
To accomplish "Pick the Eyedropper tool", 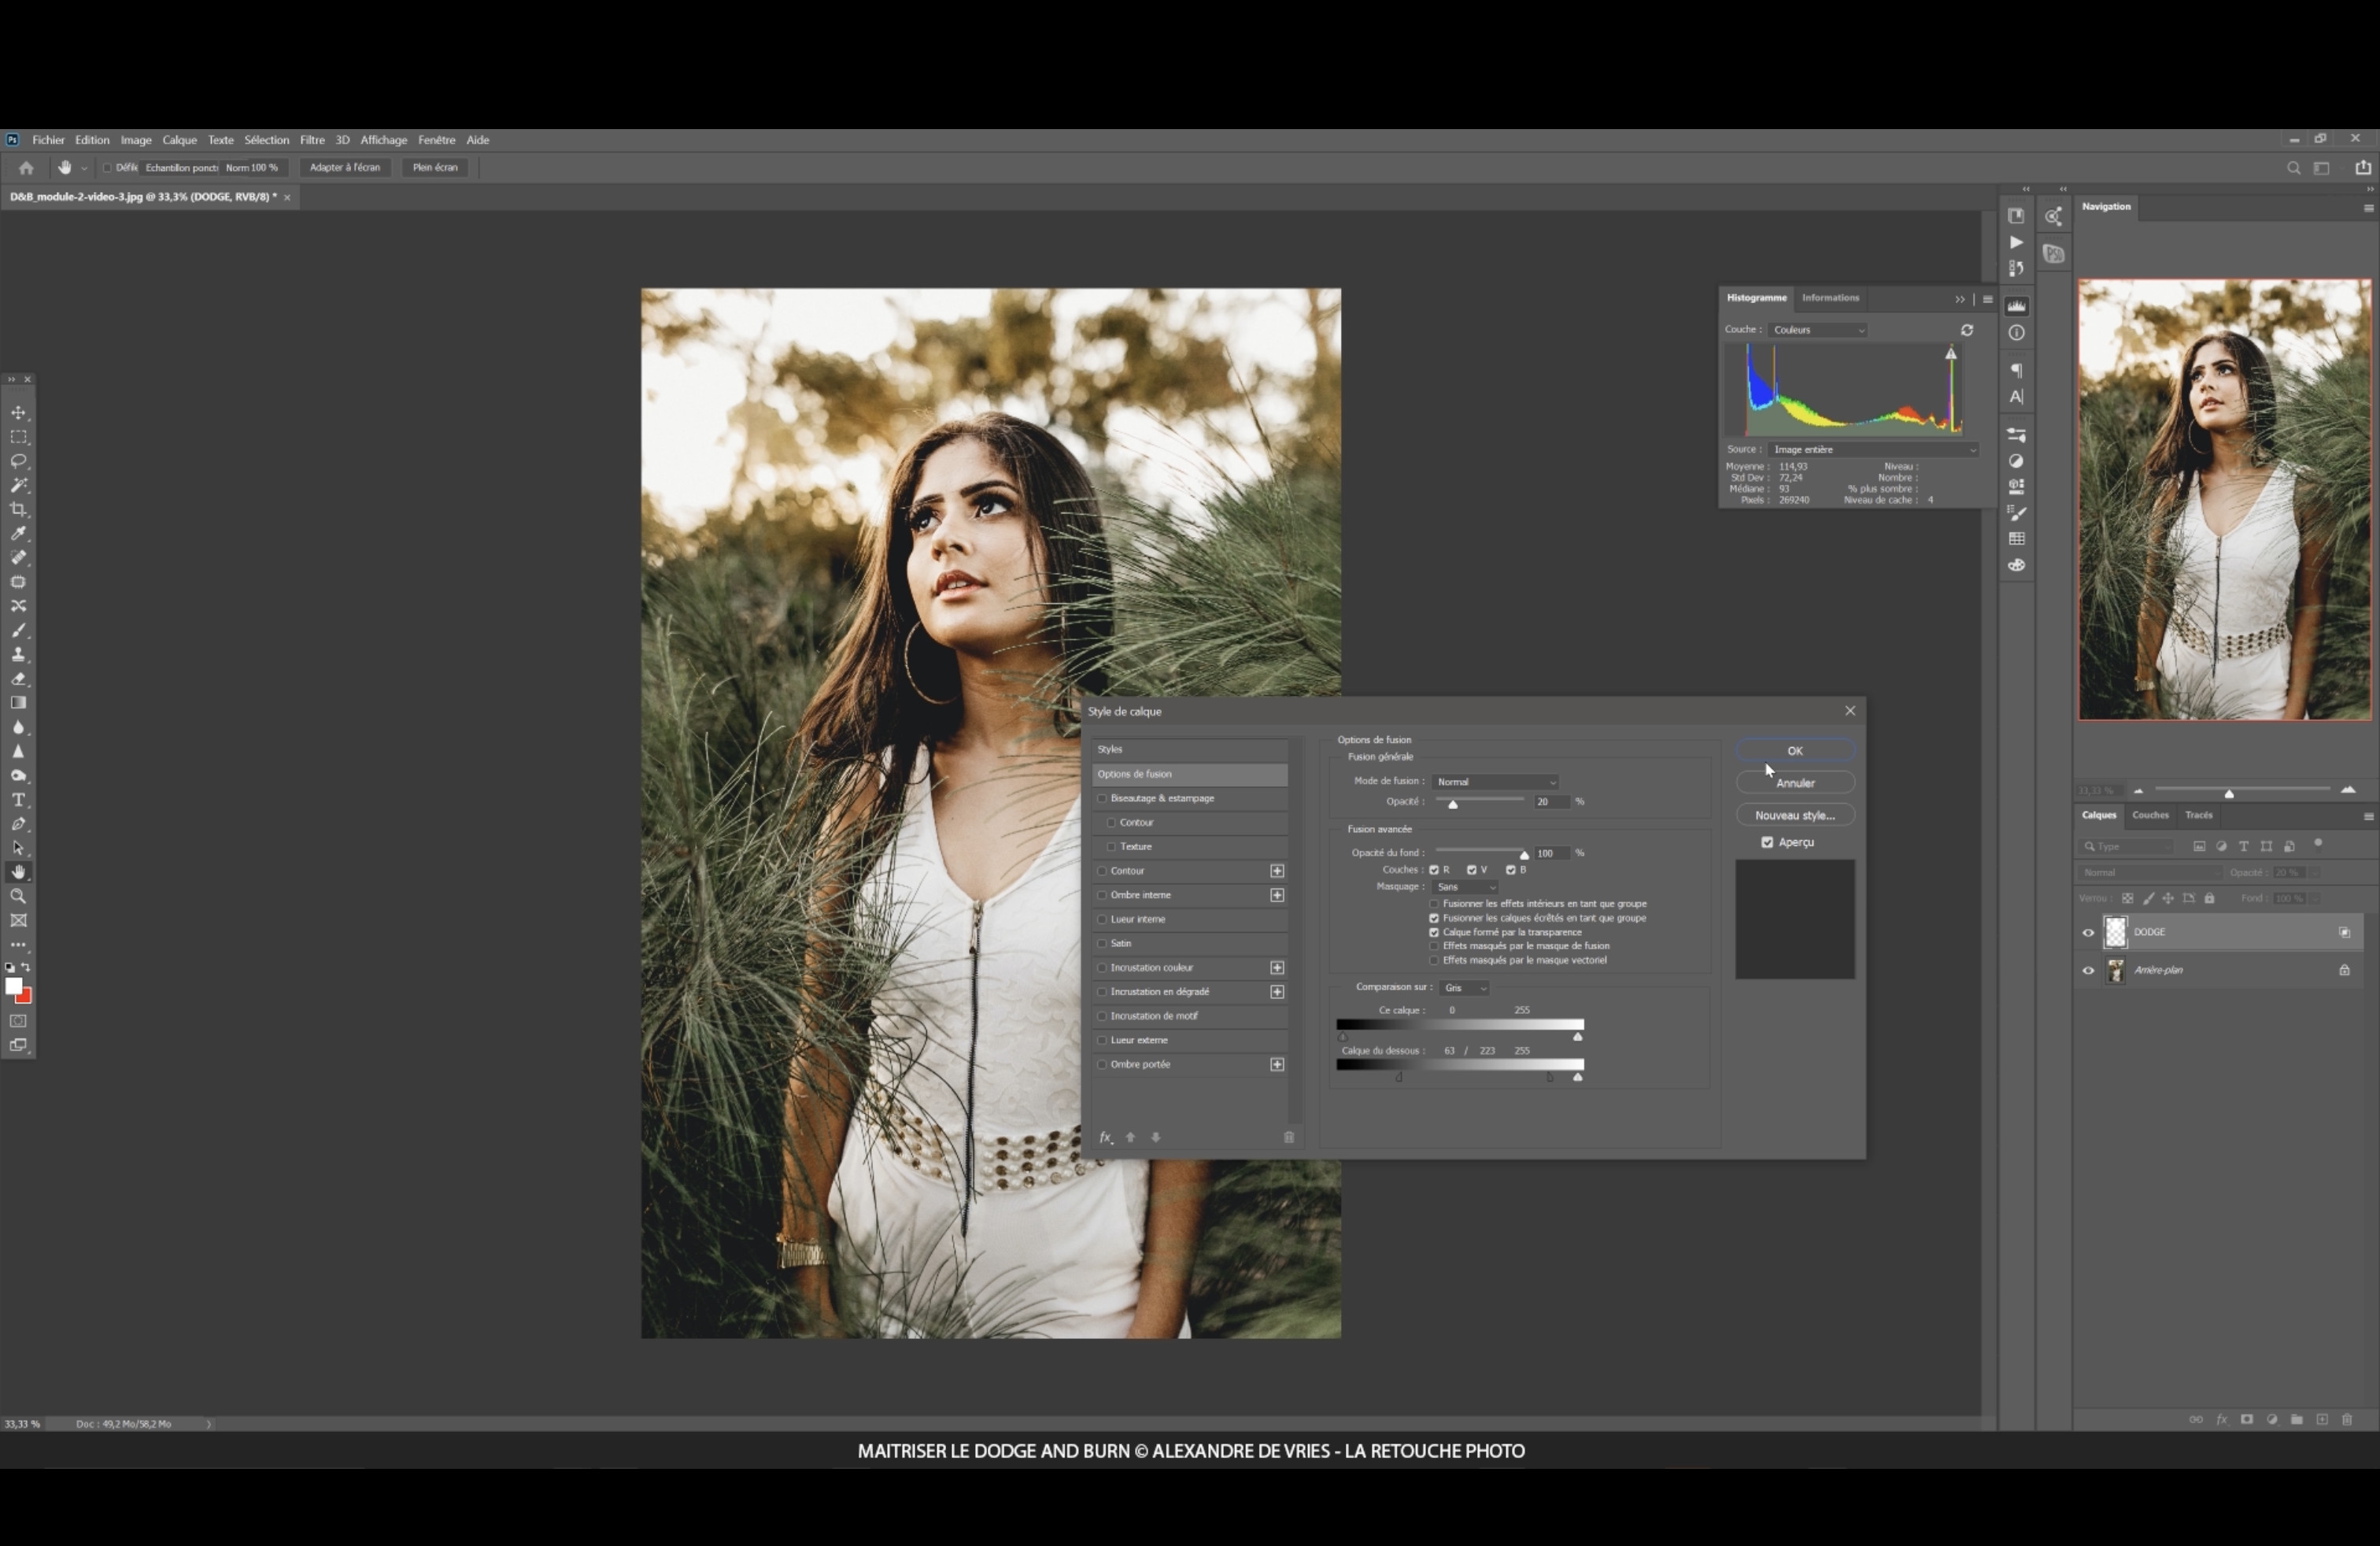I will (x=18, y=534).
